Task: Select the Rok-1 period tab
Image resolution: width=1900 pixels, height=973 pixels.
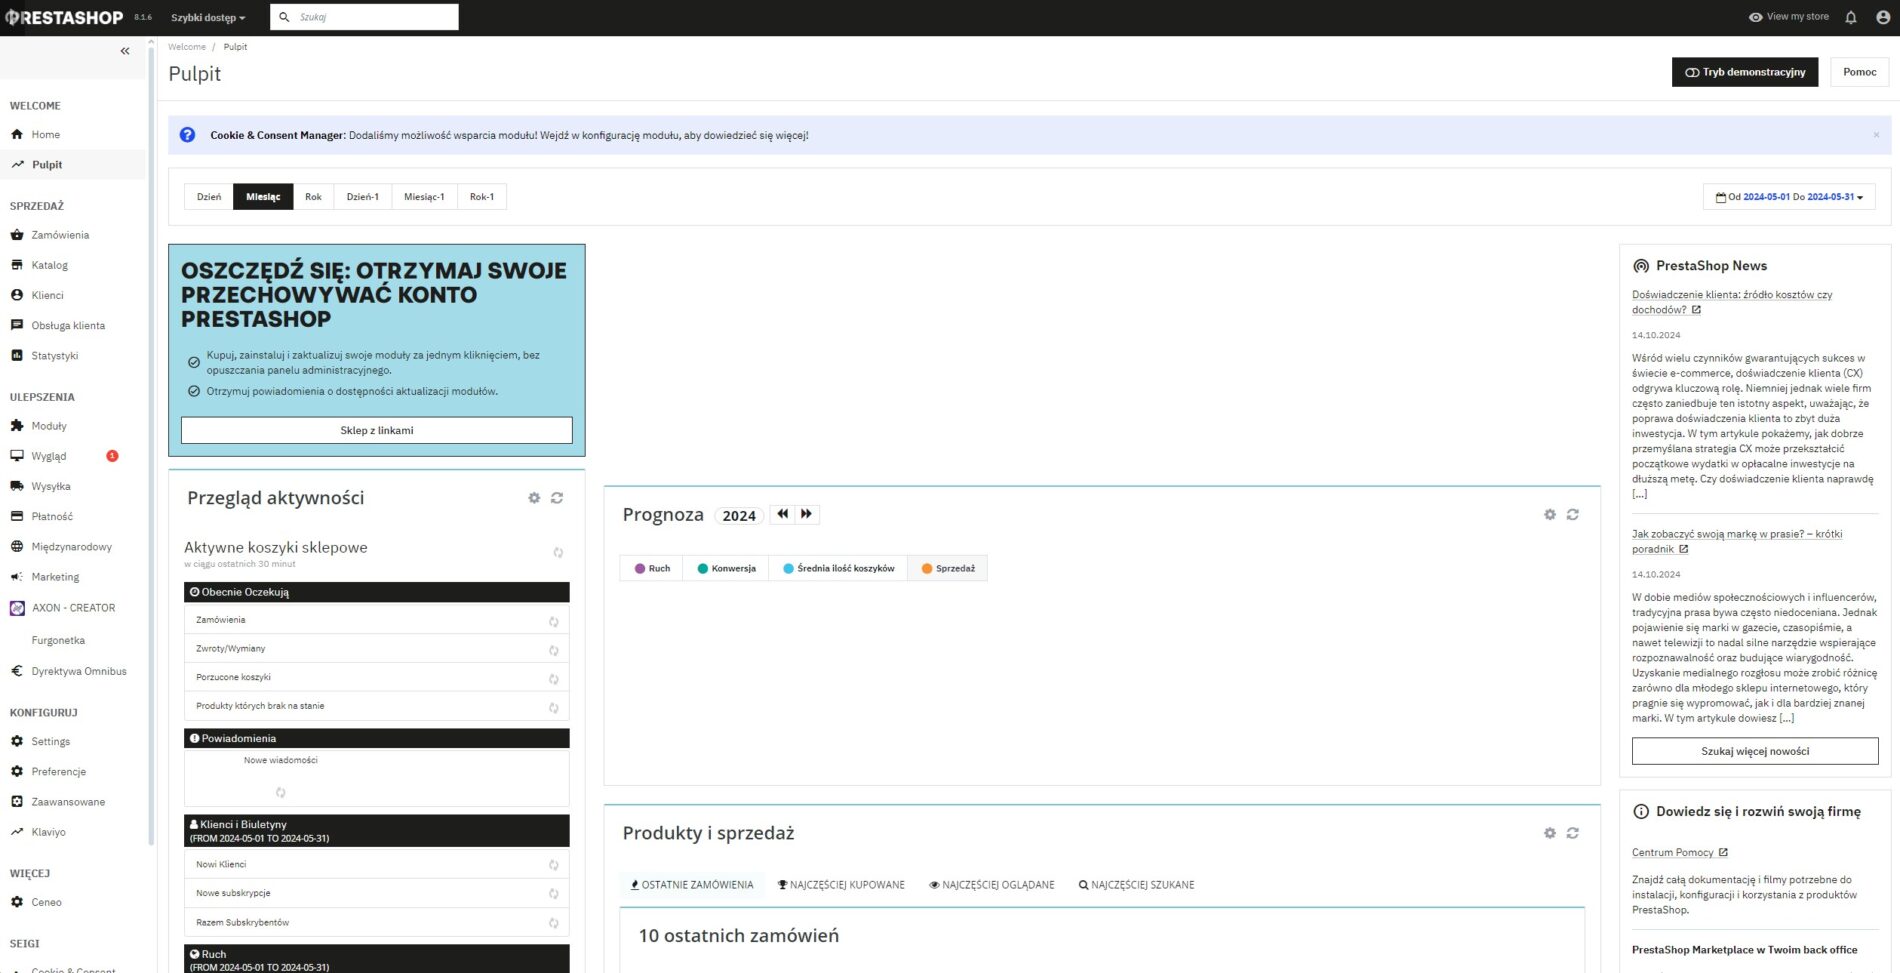Action: coord(482,197)
